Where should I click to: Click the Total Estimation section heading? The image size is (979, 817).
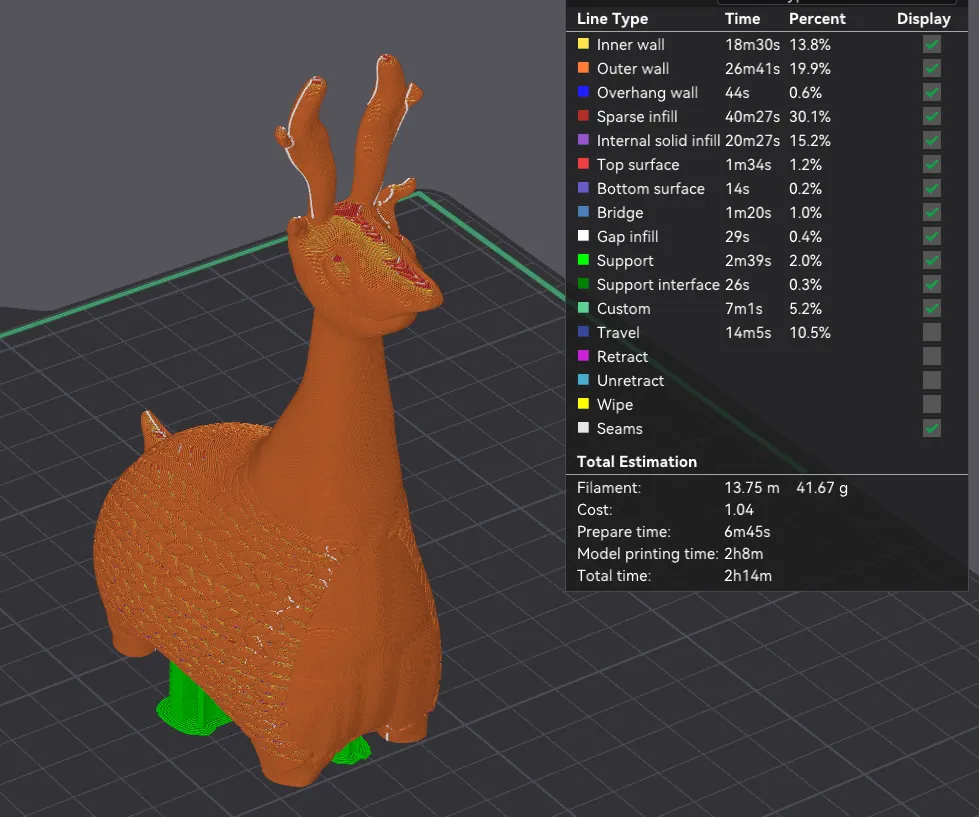(x=637, y=462)
